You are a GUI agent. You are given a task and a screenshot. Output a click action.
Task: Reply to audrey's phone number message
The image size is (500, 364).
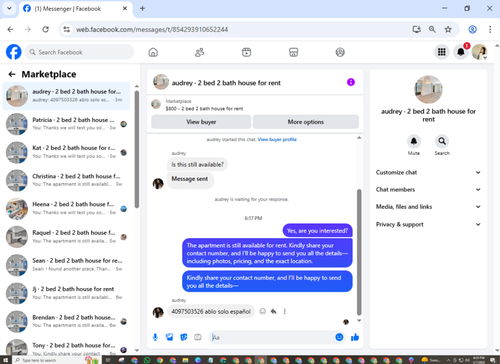(274, 311)
